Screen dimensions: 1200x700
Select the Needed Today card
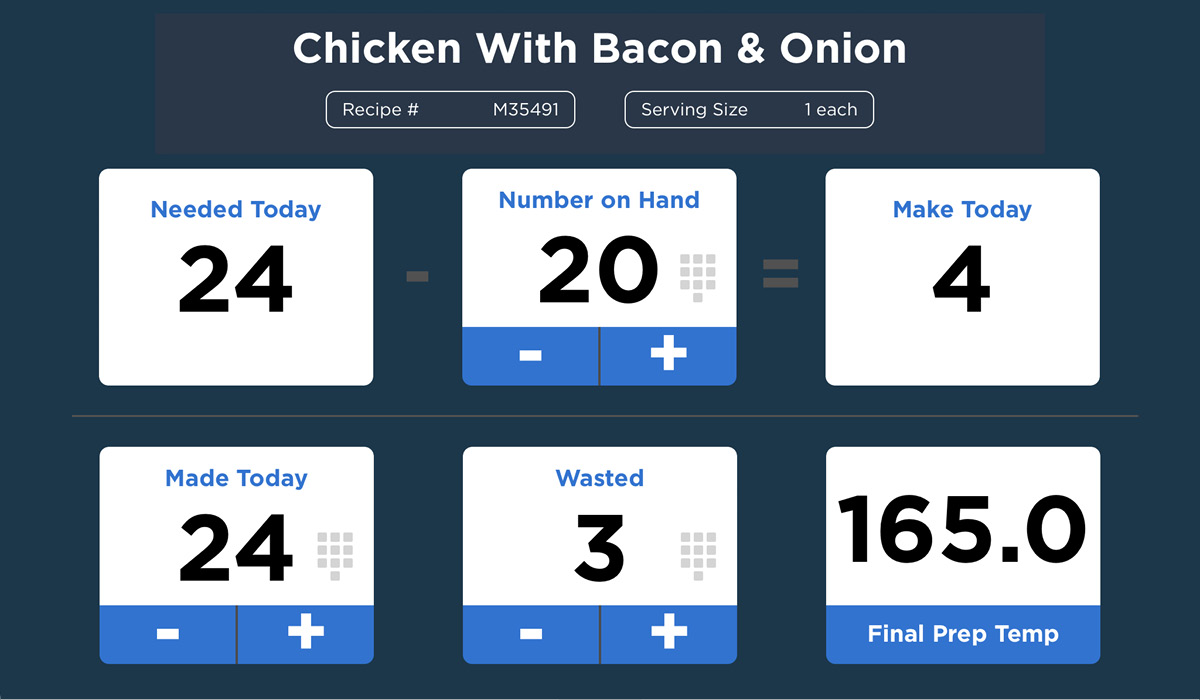[x=236, y=277]
